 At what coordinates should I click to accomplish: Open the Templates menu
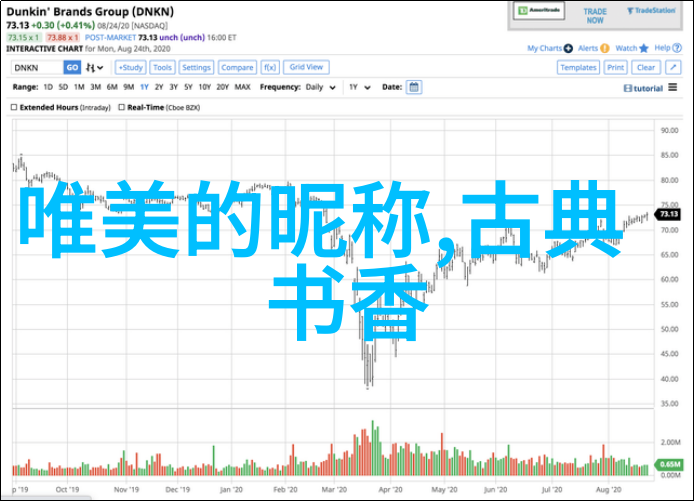[x=578, y=67]
